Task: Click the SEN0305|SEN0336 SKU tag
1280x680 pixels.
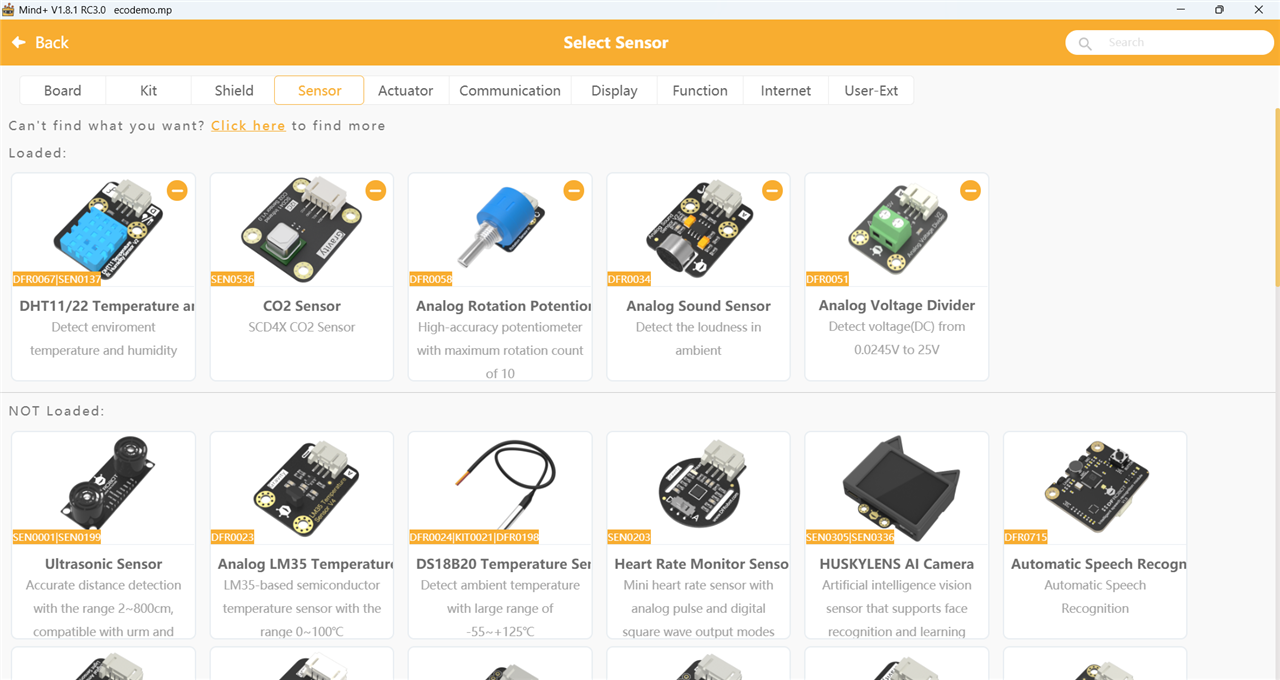Action: point(850,537)
